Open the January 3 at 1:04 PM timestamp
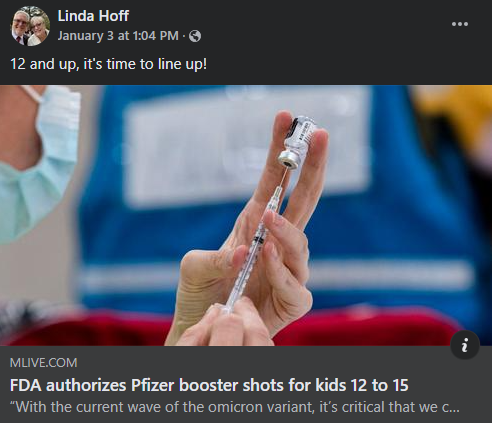The width and height of the screenshot is (492, 423). click(x=118, y=36)
